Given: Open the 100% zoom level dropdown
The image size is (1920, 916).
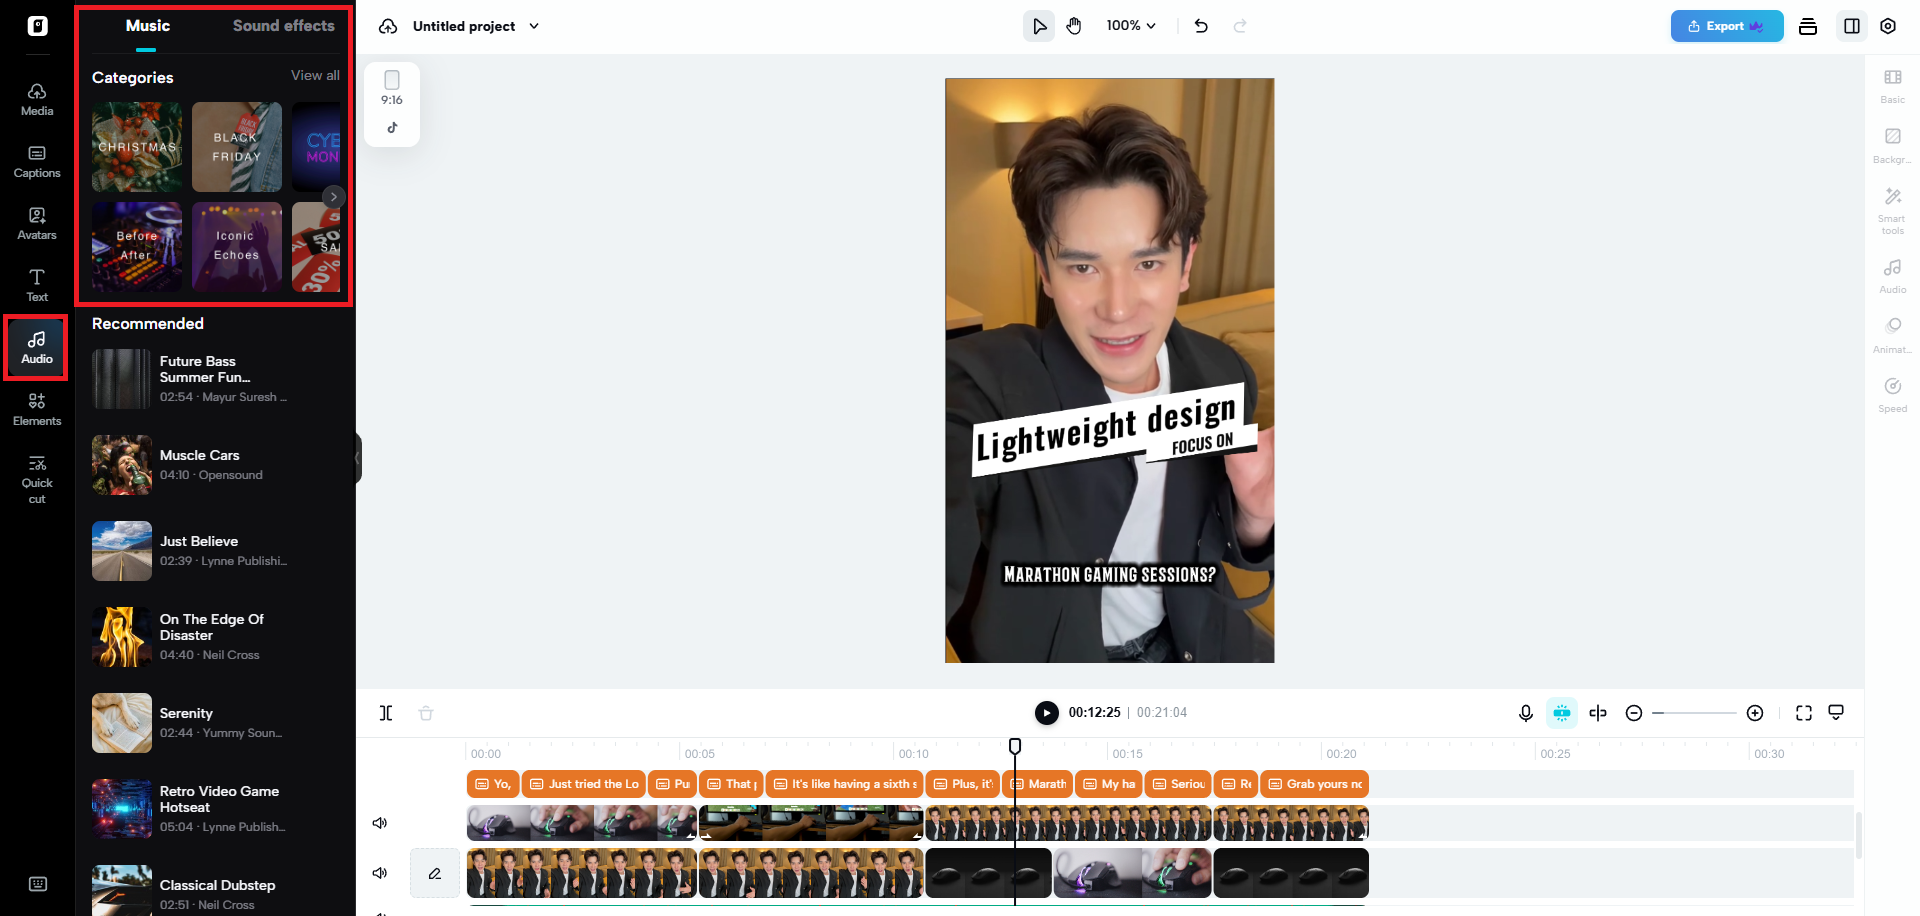Looking at the screenshot, I should tap(1131, 25).
